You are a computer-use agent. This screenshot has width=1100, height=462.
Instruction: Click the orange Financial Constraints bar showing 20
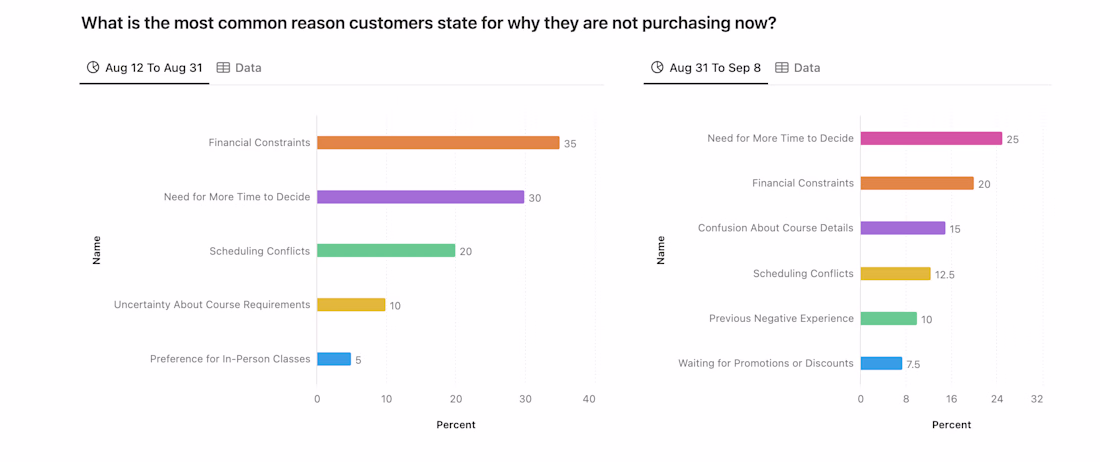(917, 184)
